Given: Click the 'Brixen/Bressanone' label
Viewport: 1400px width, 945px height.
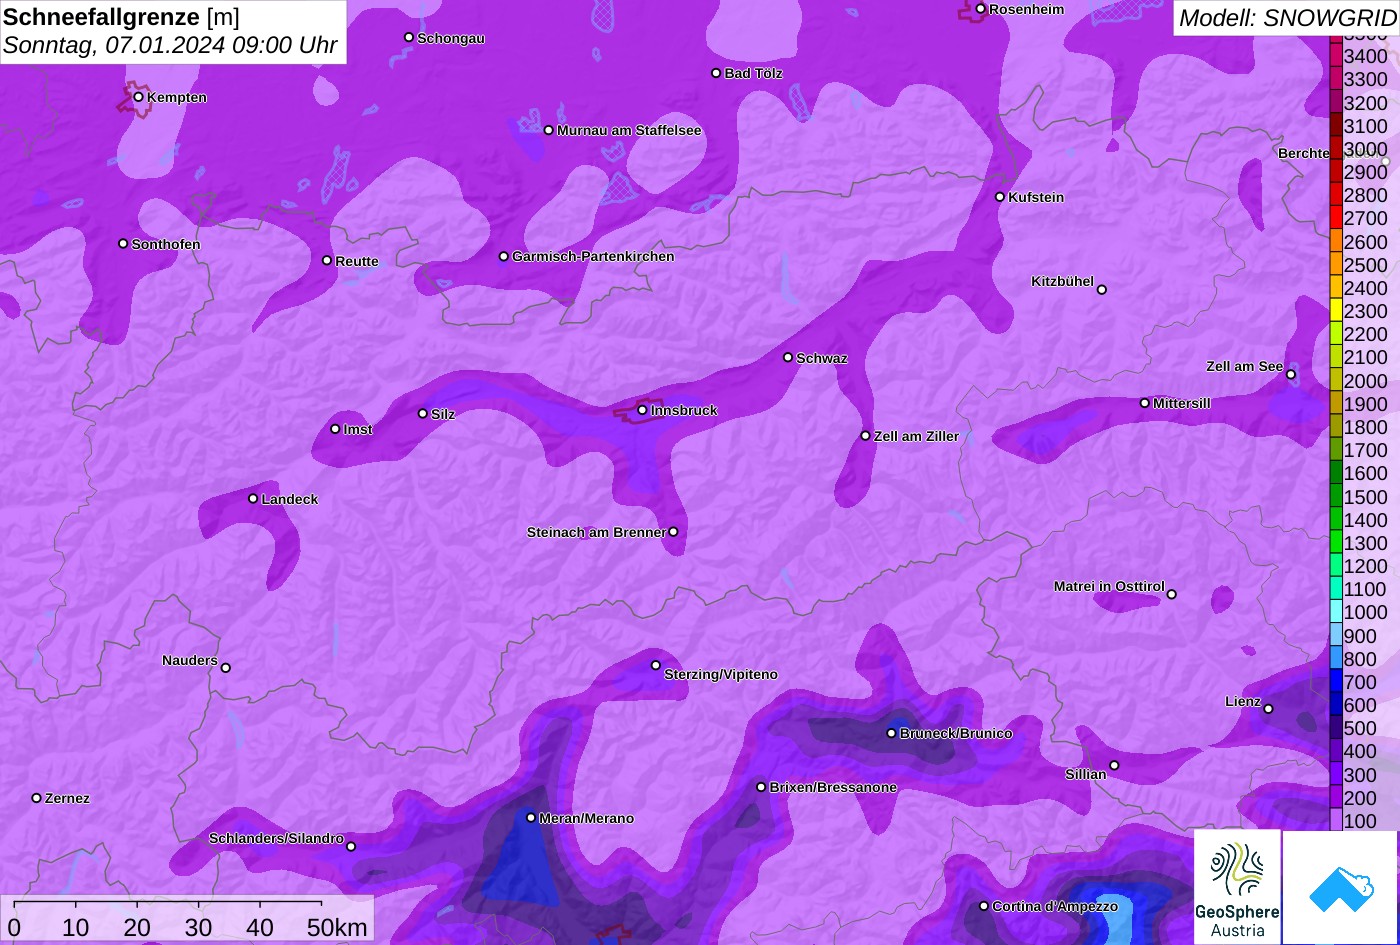Looking at the screenshot, I should pyautogui.click(x=833, y=787).
